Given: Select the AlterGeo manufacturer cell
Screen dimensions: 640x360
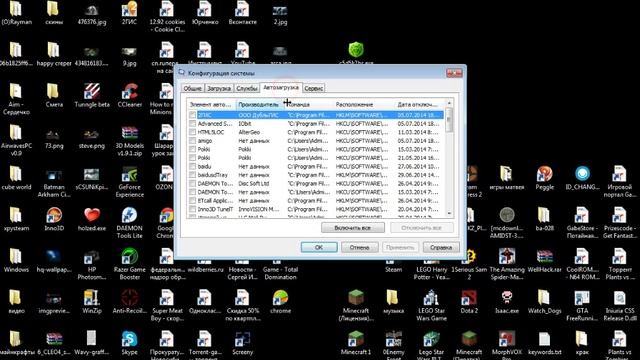Looking at the screenshot, I should tap(249, 132).
